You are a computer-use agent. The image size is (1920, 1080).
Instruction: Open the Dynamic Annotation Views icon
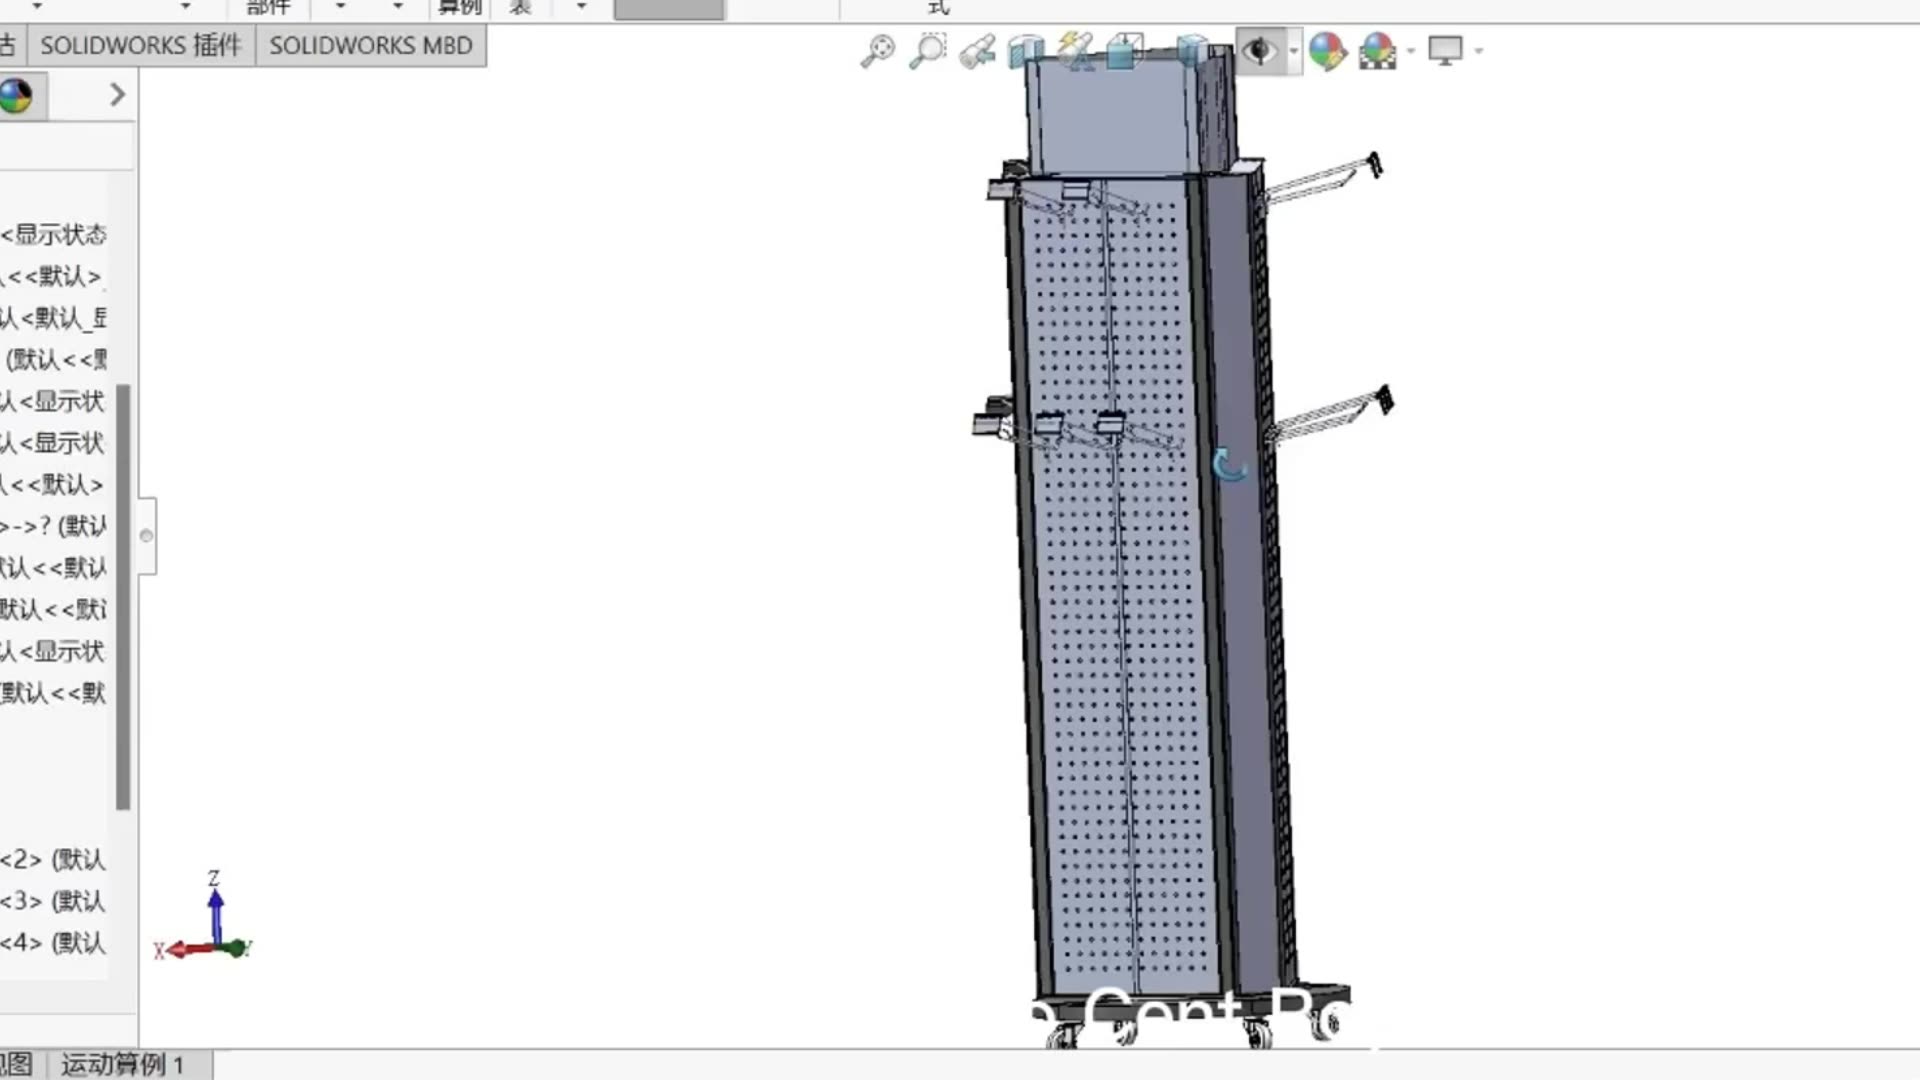(1075, 51)
